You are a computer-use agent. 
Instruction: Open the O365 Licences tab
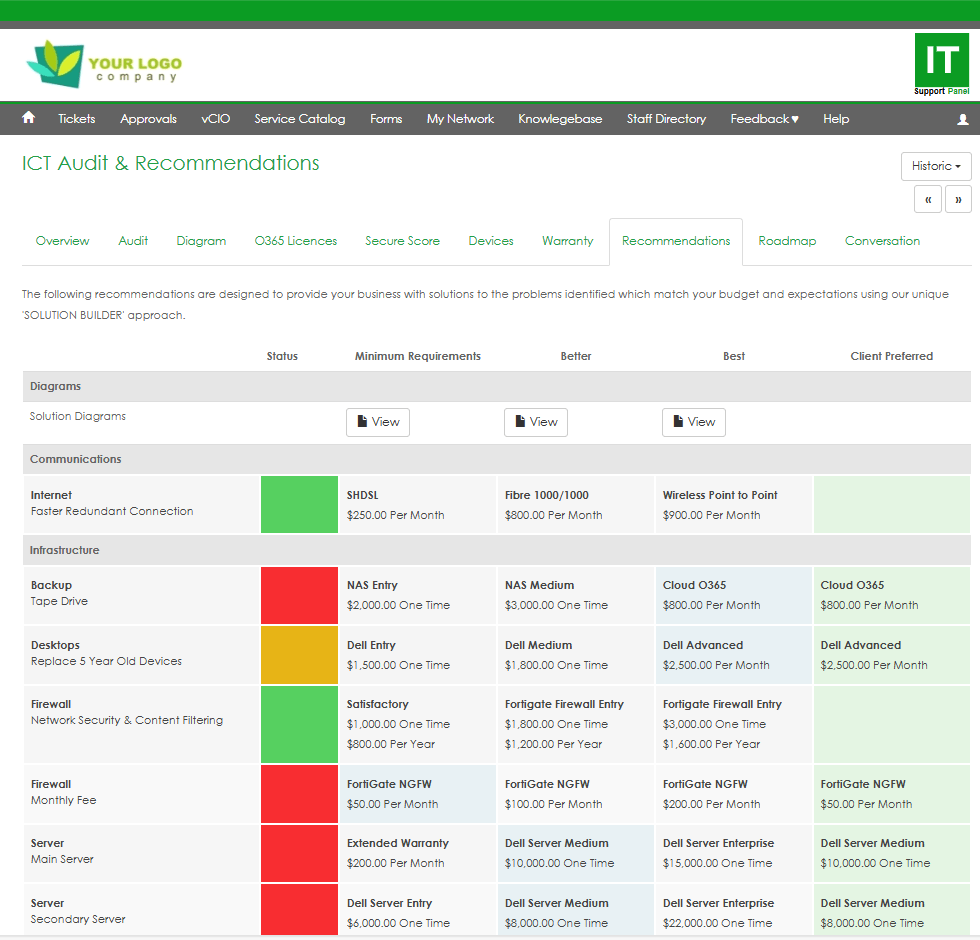tap(296, 241)
